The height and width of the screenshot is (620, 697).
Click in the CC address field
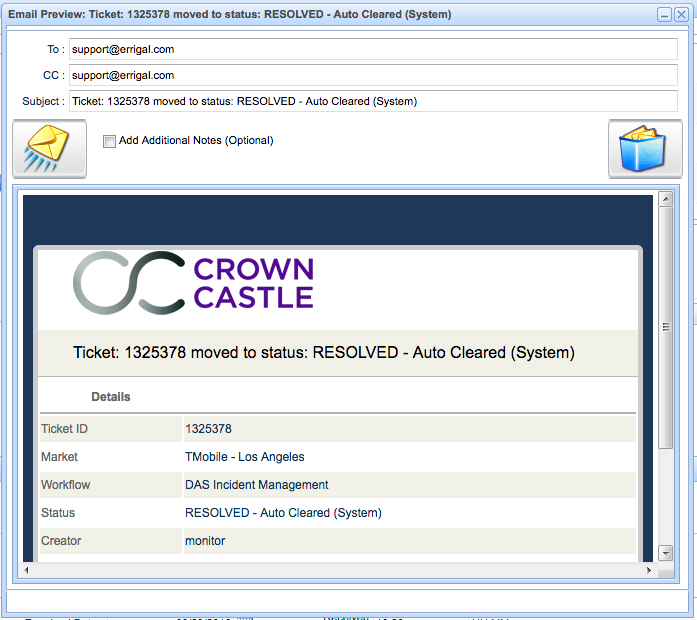[x=372, y=75]
